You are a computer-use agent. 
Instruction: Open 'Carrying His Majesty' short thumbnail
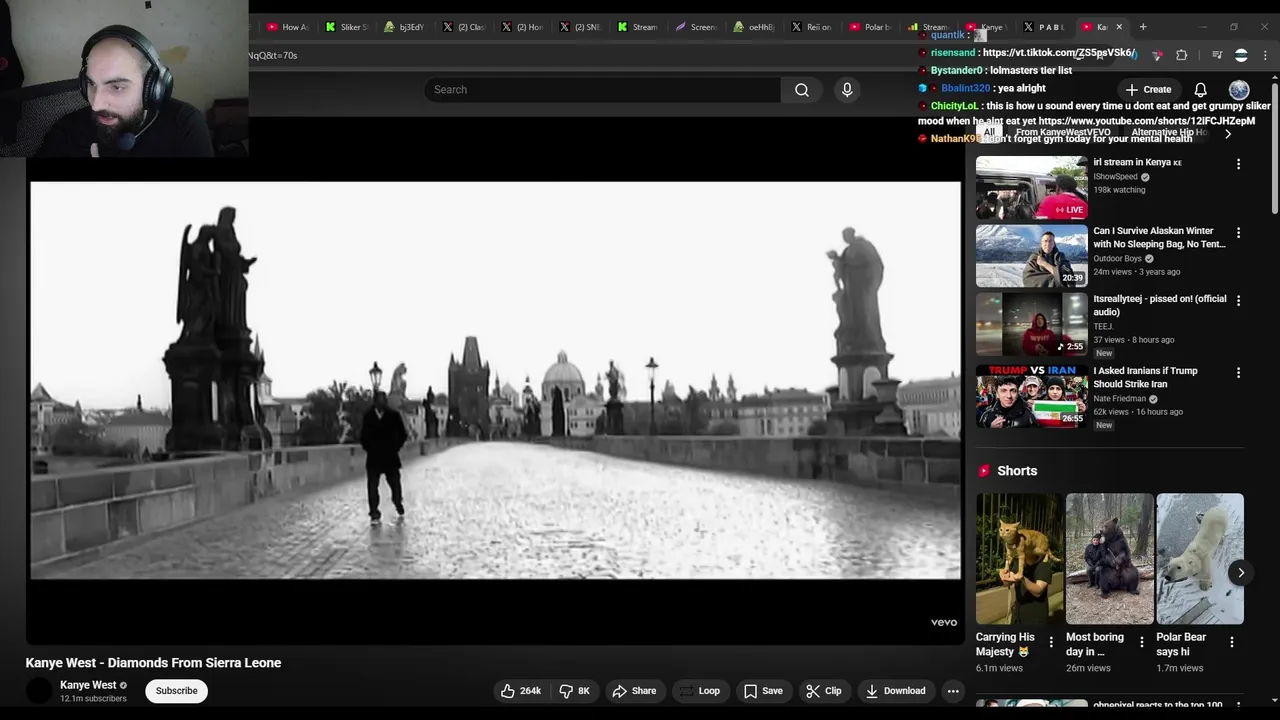[1020, 559]
